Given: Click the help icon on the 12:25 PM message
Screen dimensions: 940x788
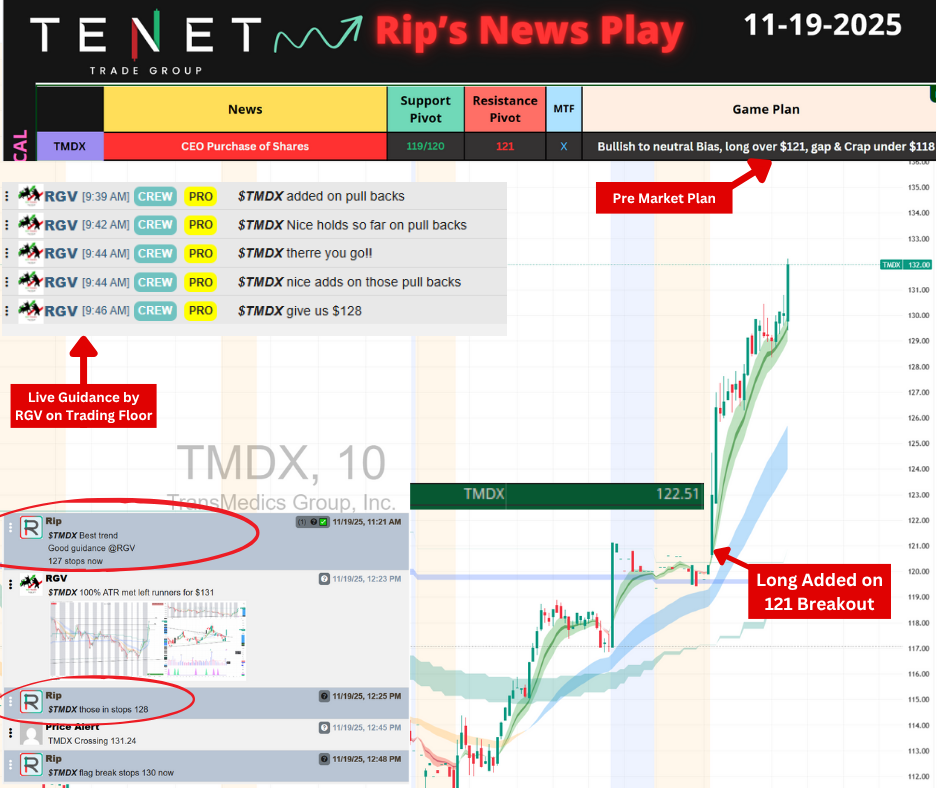Looking at the screenshot, I should click(x=324, y=696).
